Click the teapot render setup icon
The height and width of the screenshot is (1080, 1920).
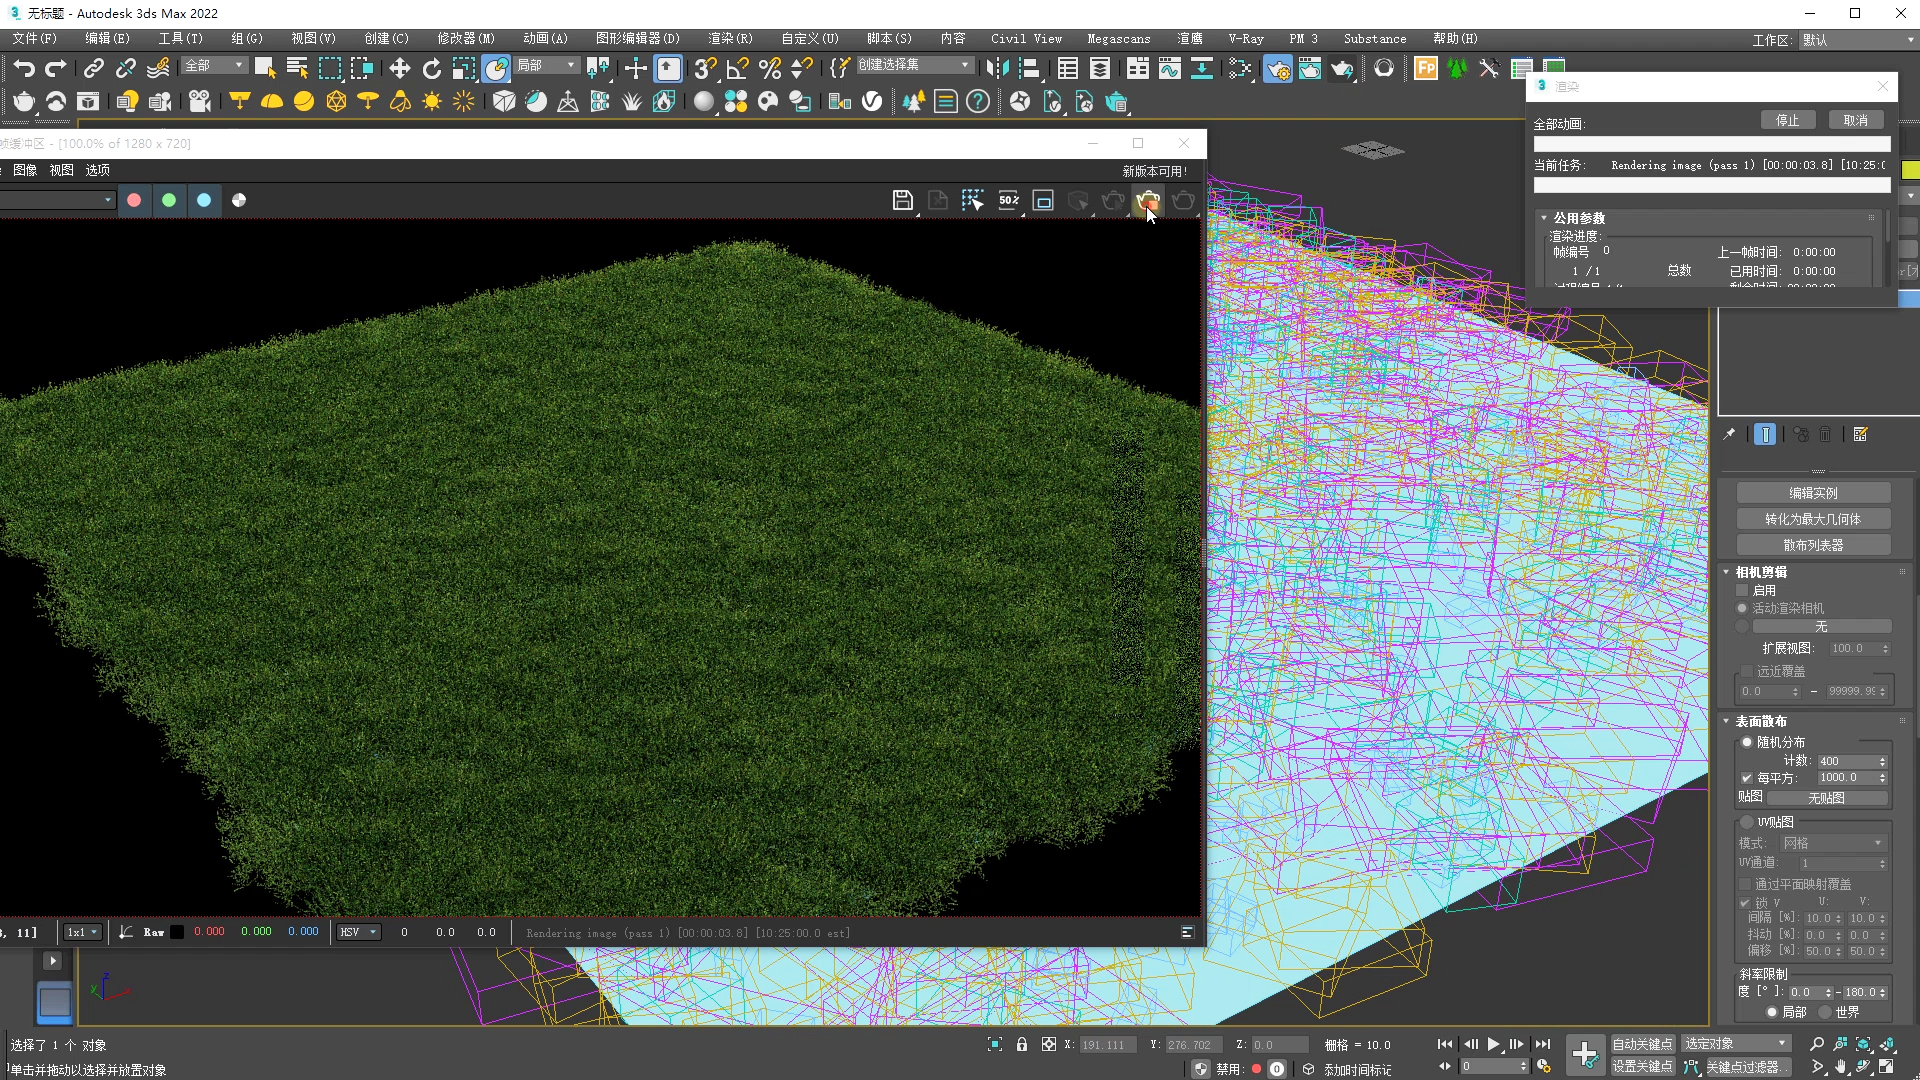click(1278, 68)
